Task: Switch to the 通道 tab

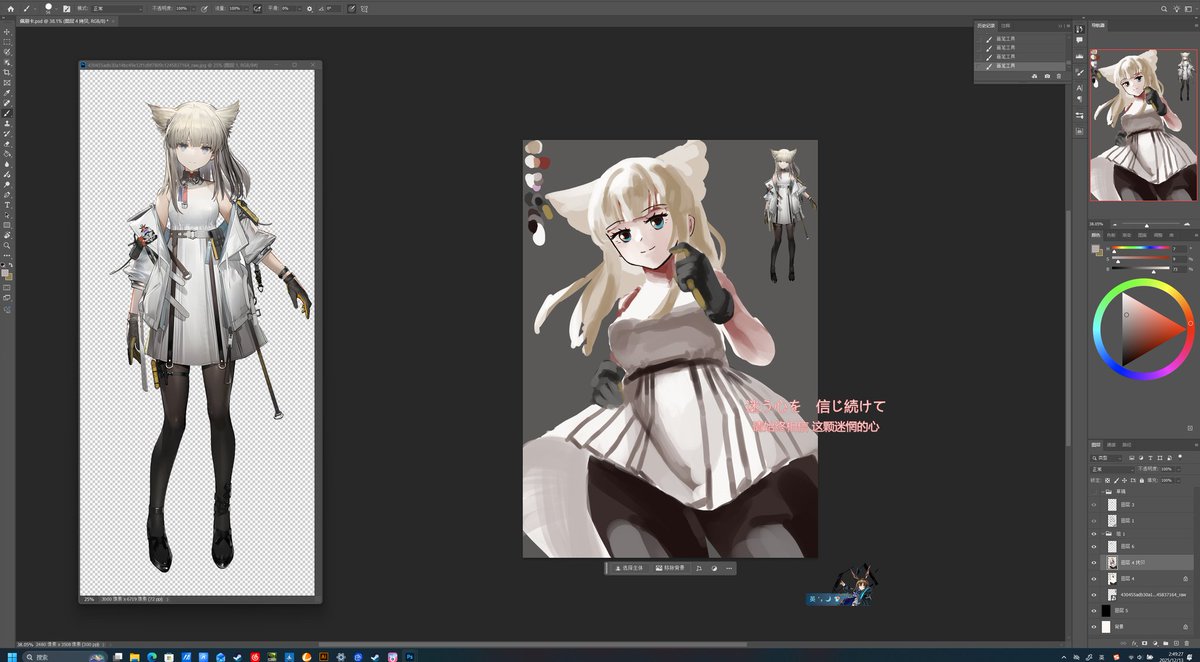Action: click(x=1111, y=445)
